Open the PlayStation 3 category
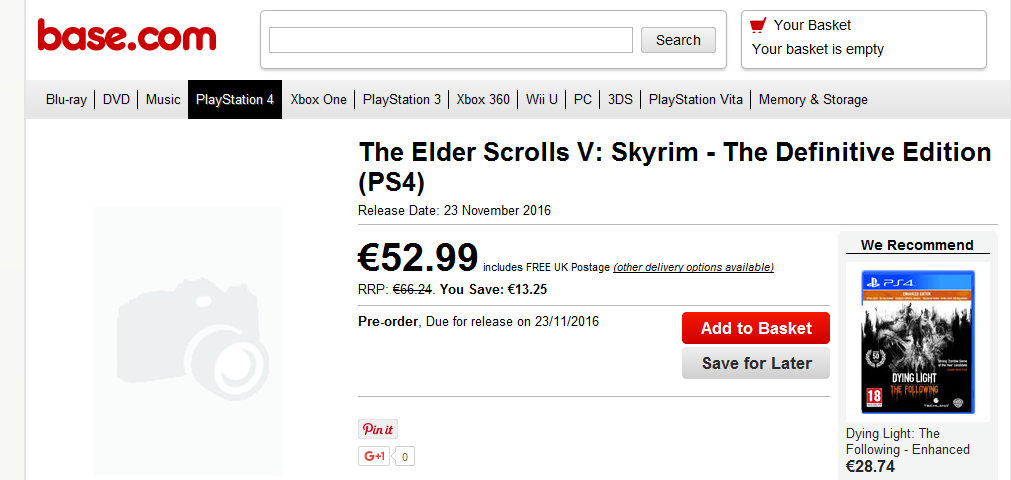1011x480 pixels. click(x=402, y=99)
